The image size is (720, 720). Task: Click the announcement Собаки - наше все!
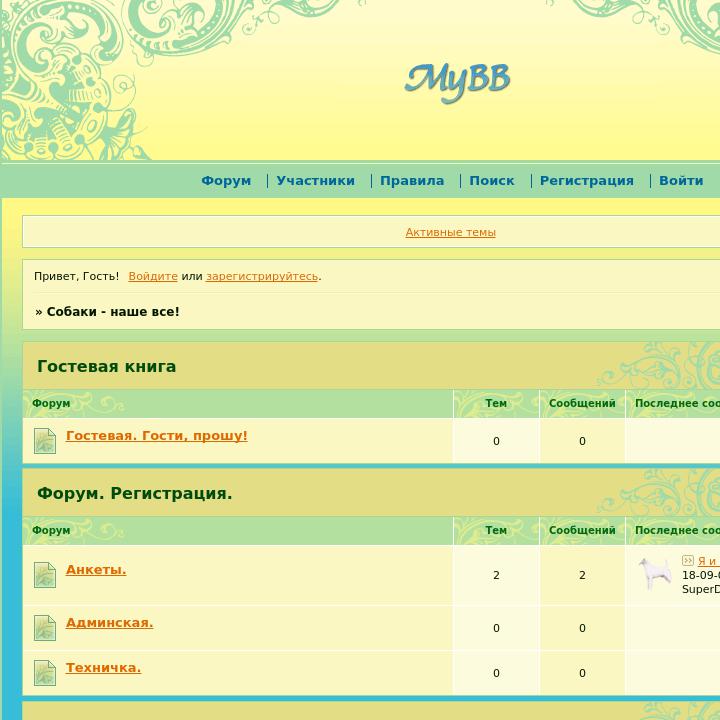click(113, 312)
